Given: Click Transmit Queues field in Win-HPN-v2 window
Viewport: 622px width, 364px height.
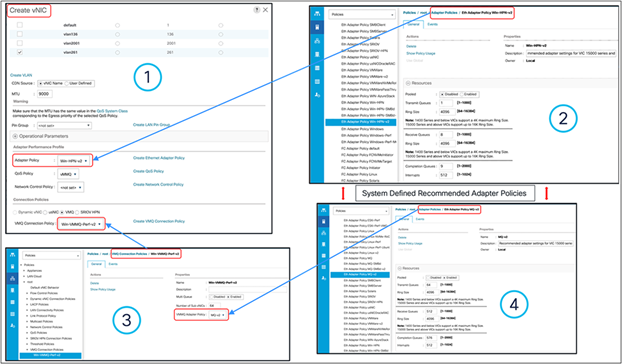Looking at the screenshot, I should coord(446,103).
